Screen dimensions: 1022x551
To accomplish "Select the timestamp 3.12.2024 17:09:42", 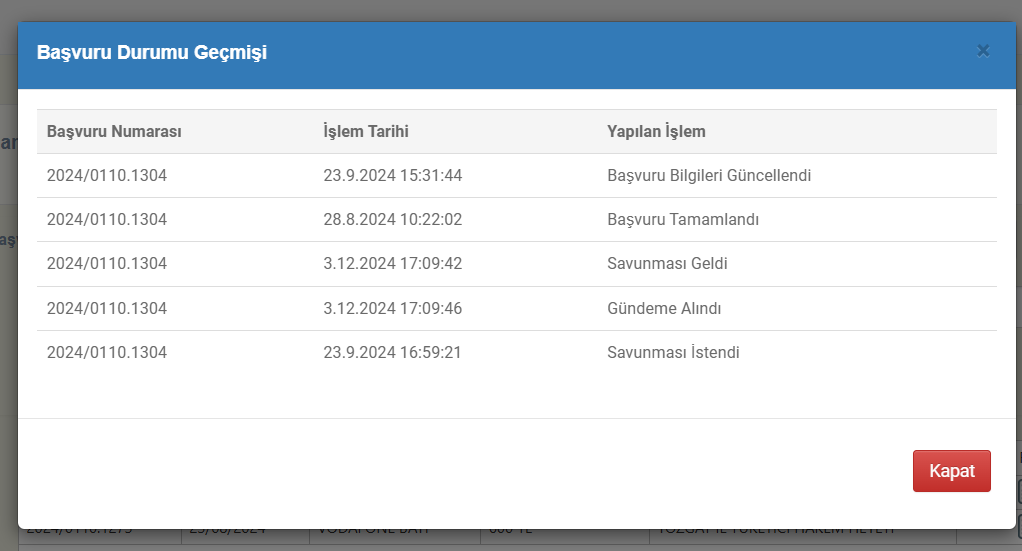I will (392, 264).
